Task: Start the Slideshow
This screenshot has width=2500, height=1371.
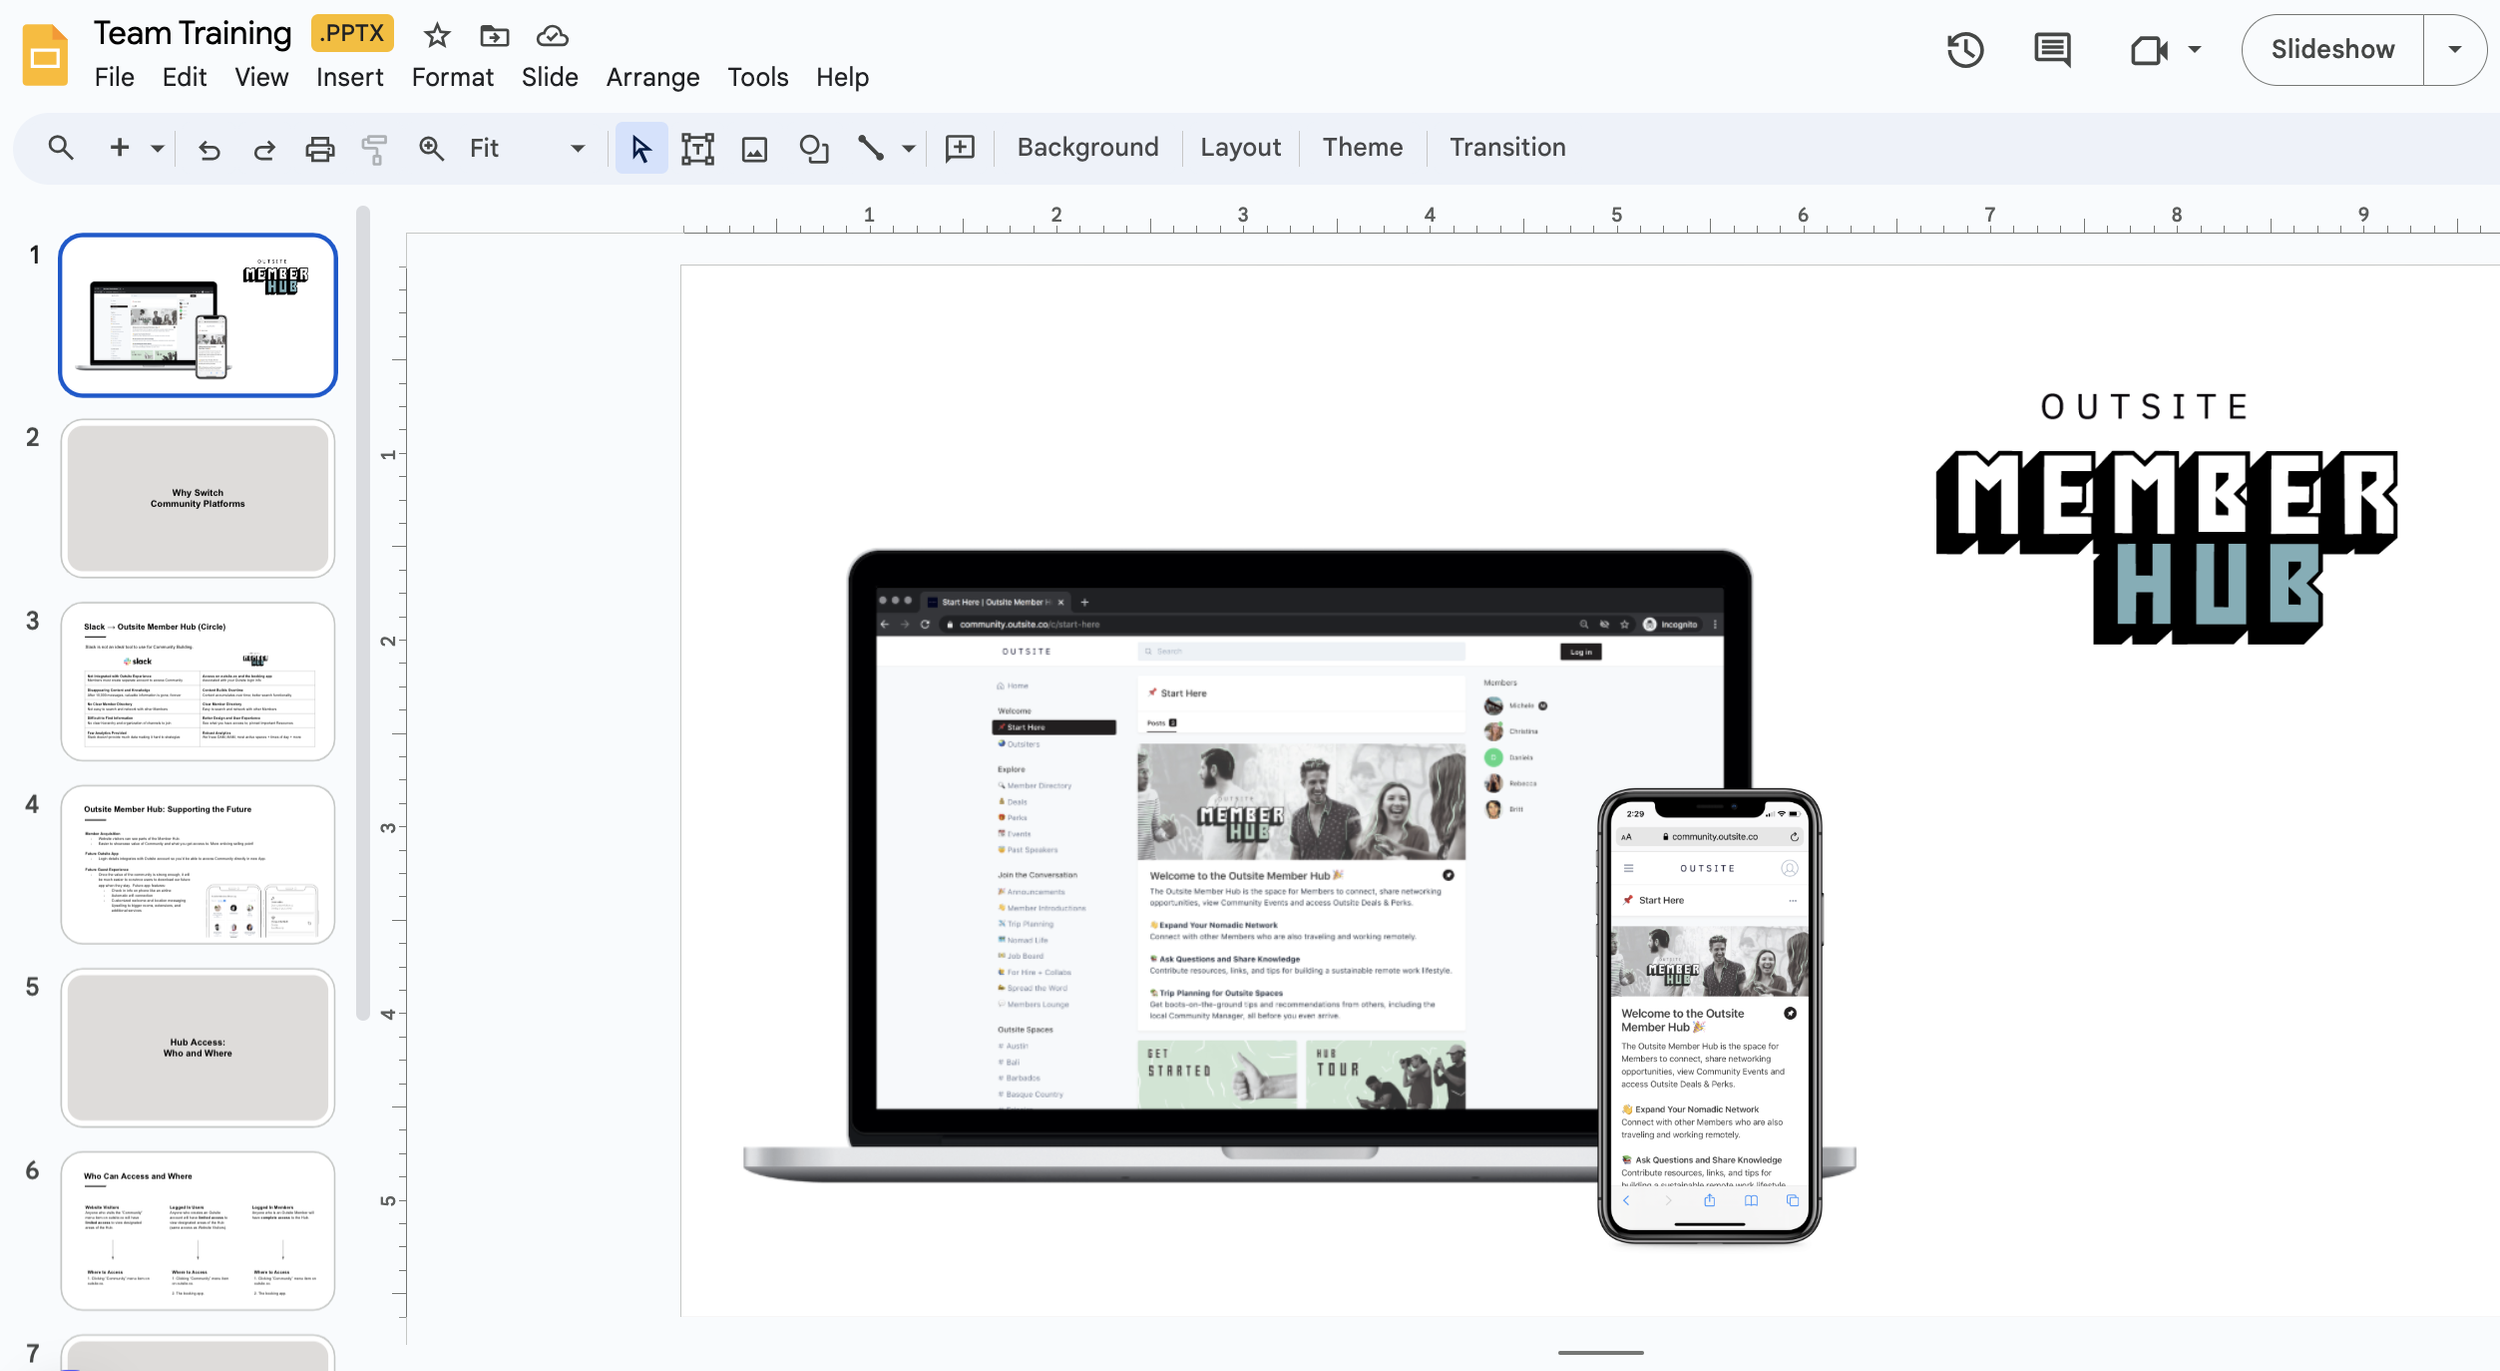Action: point(2332,50)
